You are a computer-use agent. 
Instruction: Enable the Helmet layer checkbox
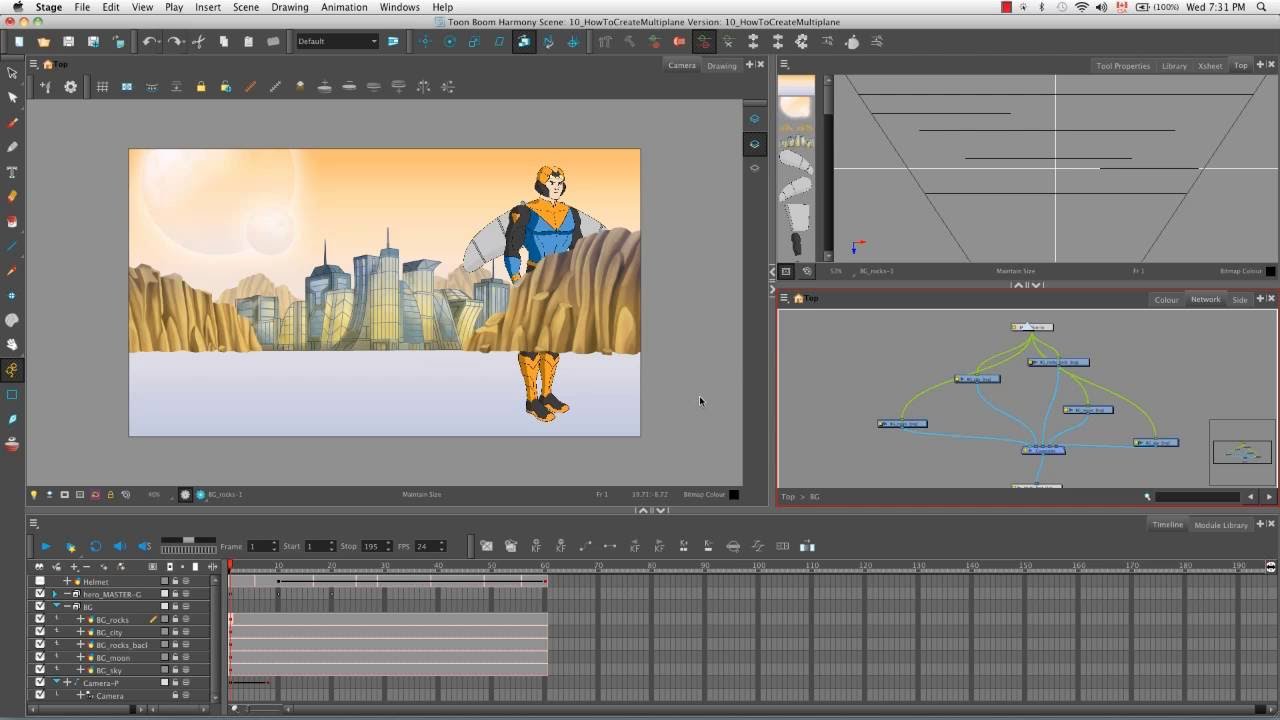(x=40, y=581)
